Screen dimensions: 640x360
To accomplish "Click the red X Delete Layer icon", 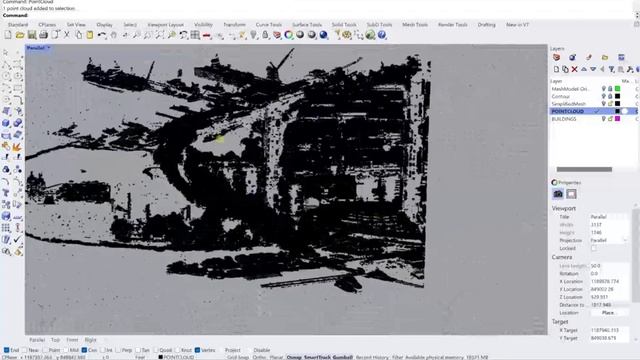I will (x=574, y=70).
